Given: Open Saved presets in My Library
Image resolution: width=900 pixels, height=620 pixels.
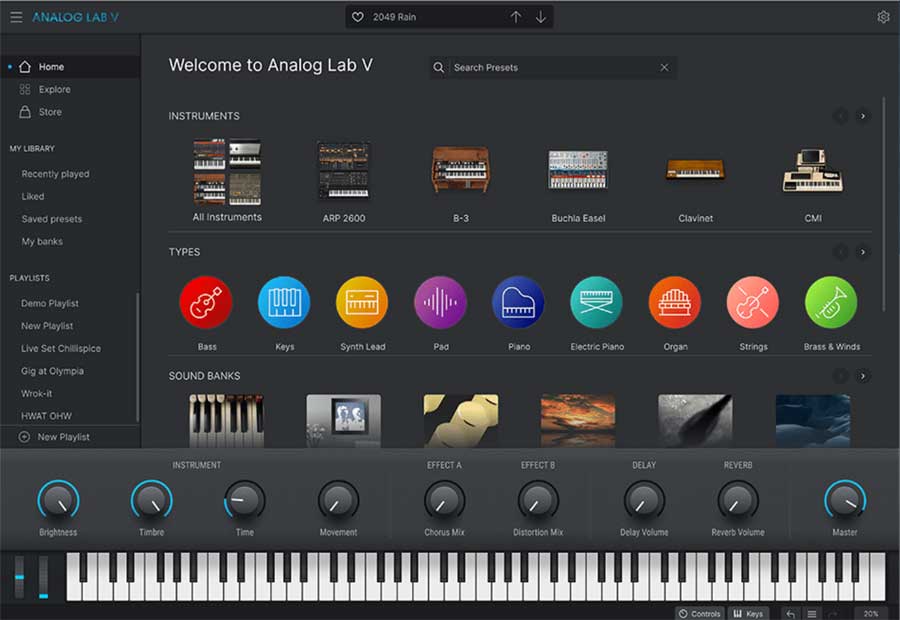Looking at the screenshot, I should (52, 219).
